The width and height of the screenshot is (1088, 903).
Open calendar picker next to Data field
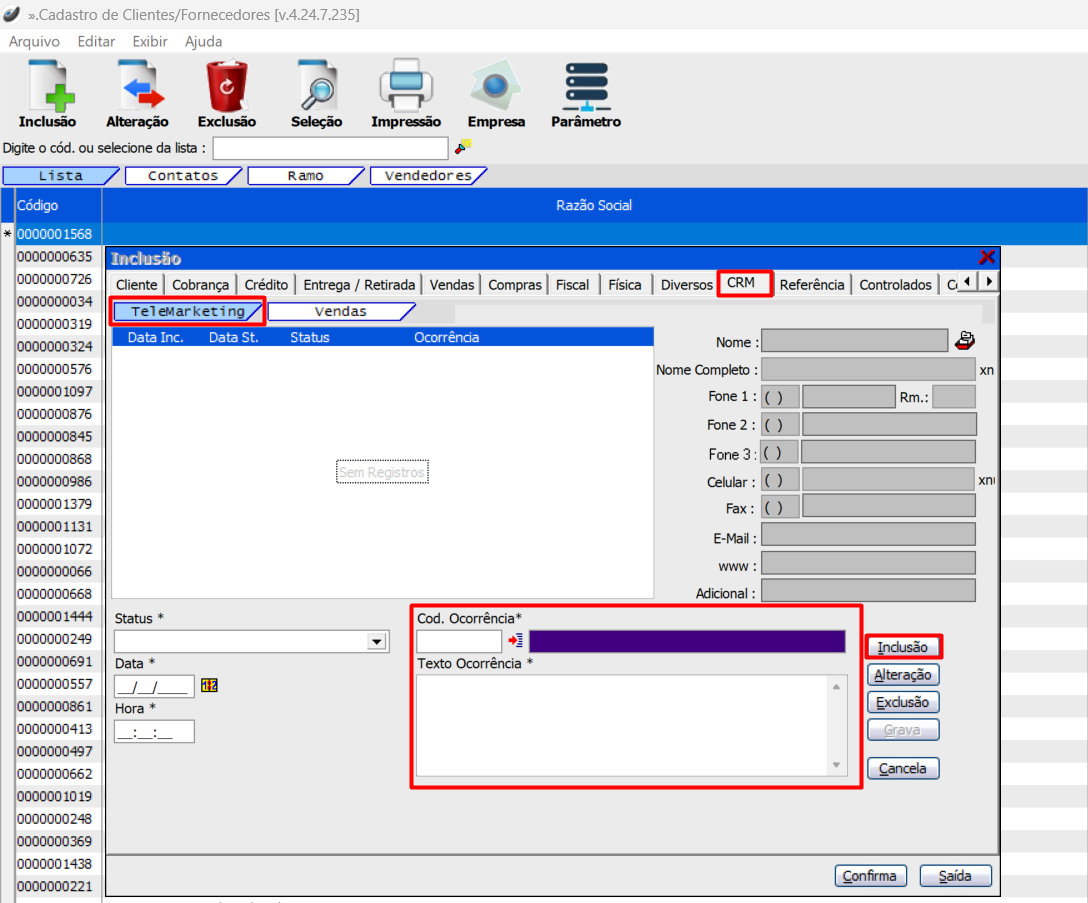[x=209, y=686]
